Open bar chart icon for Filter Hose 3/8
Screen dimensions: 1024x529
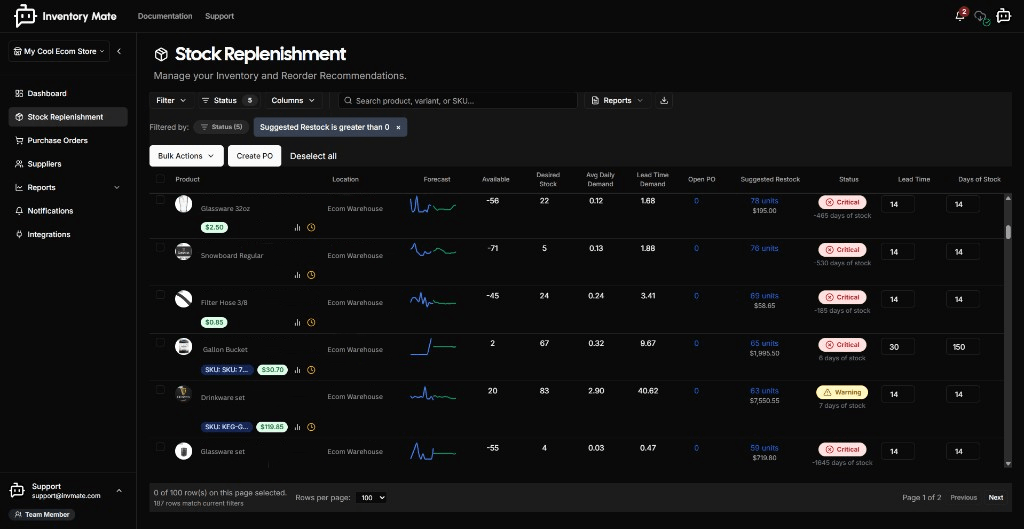tap(297, 322)
